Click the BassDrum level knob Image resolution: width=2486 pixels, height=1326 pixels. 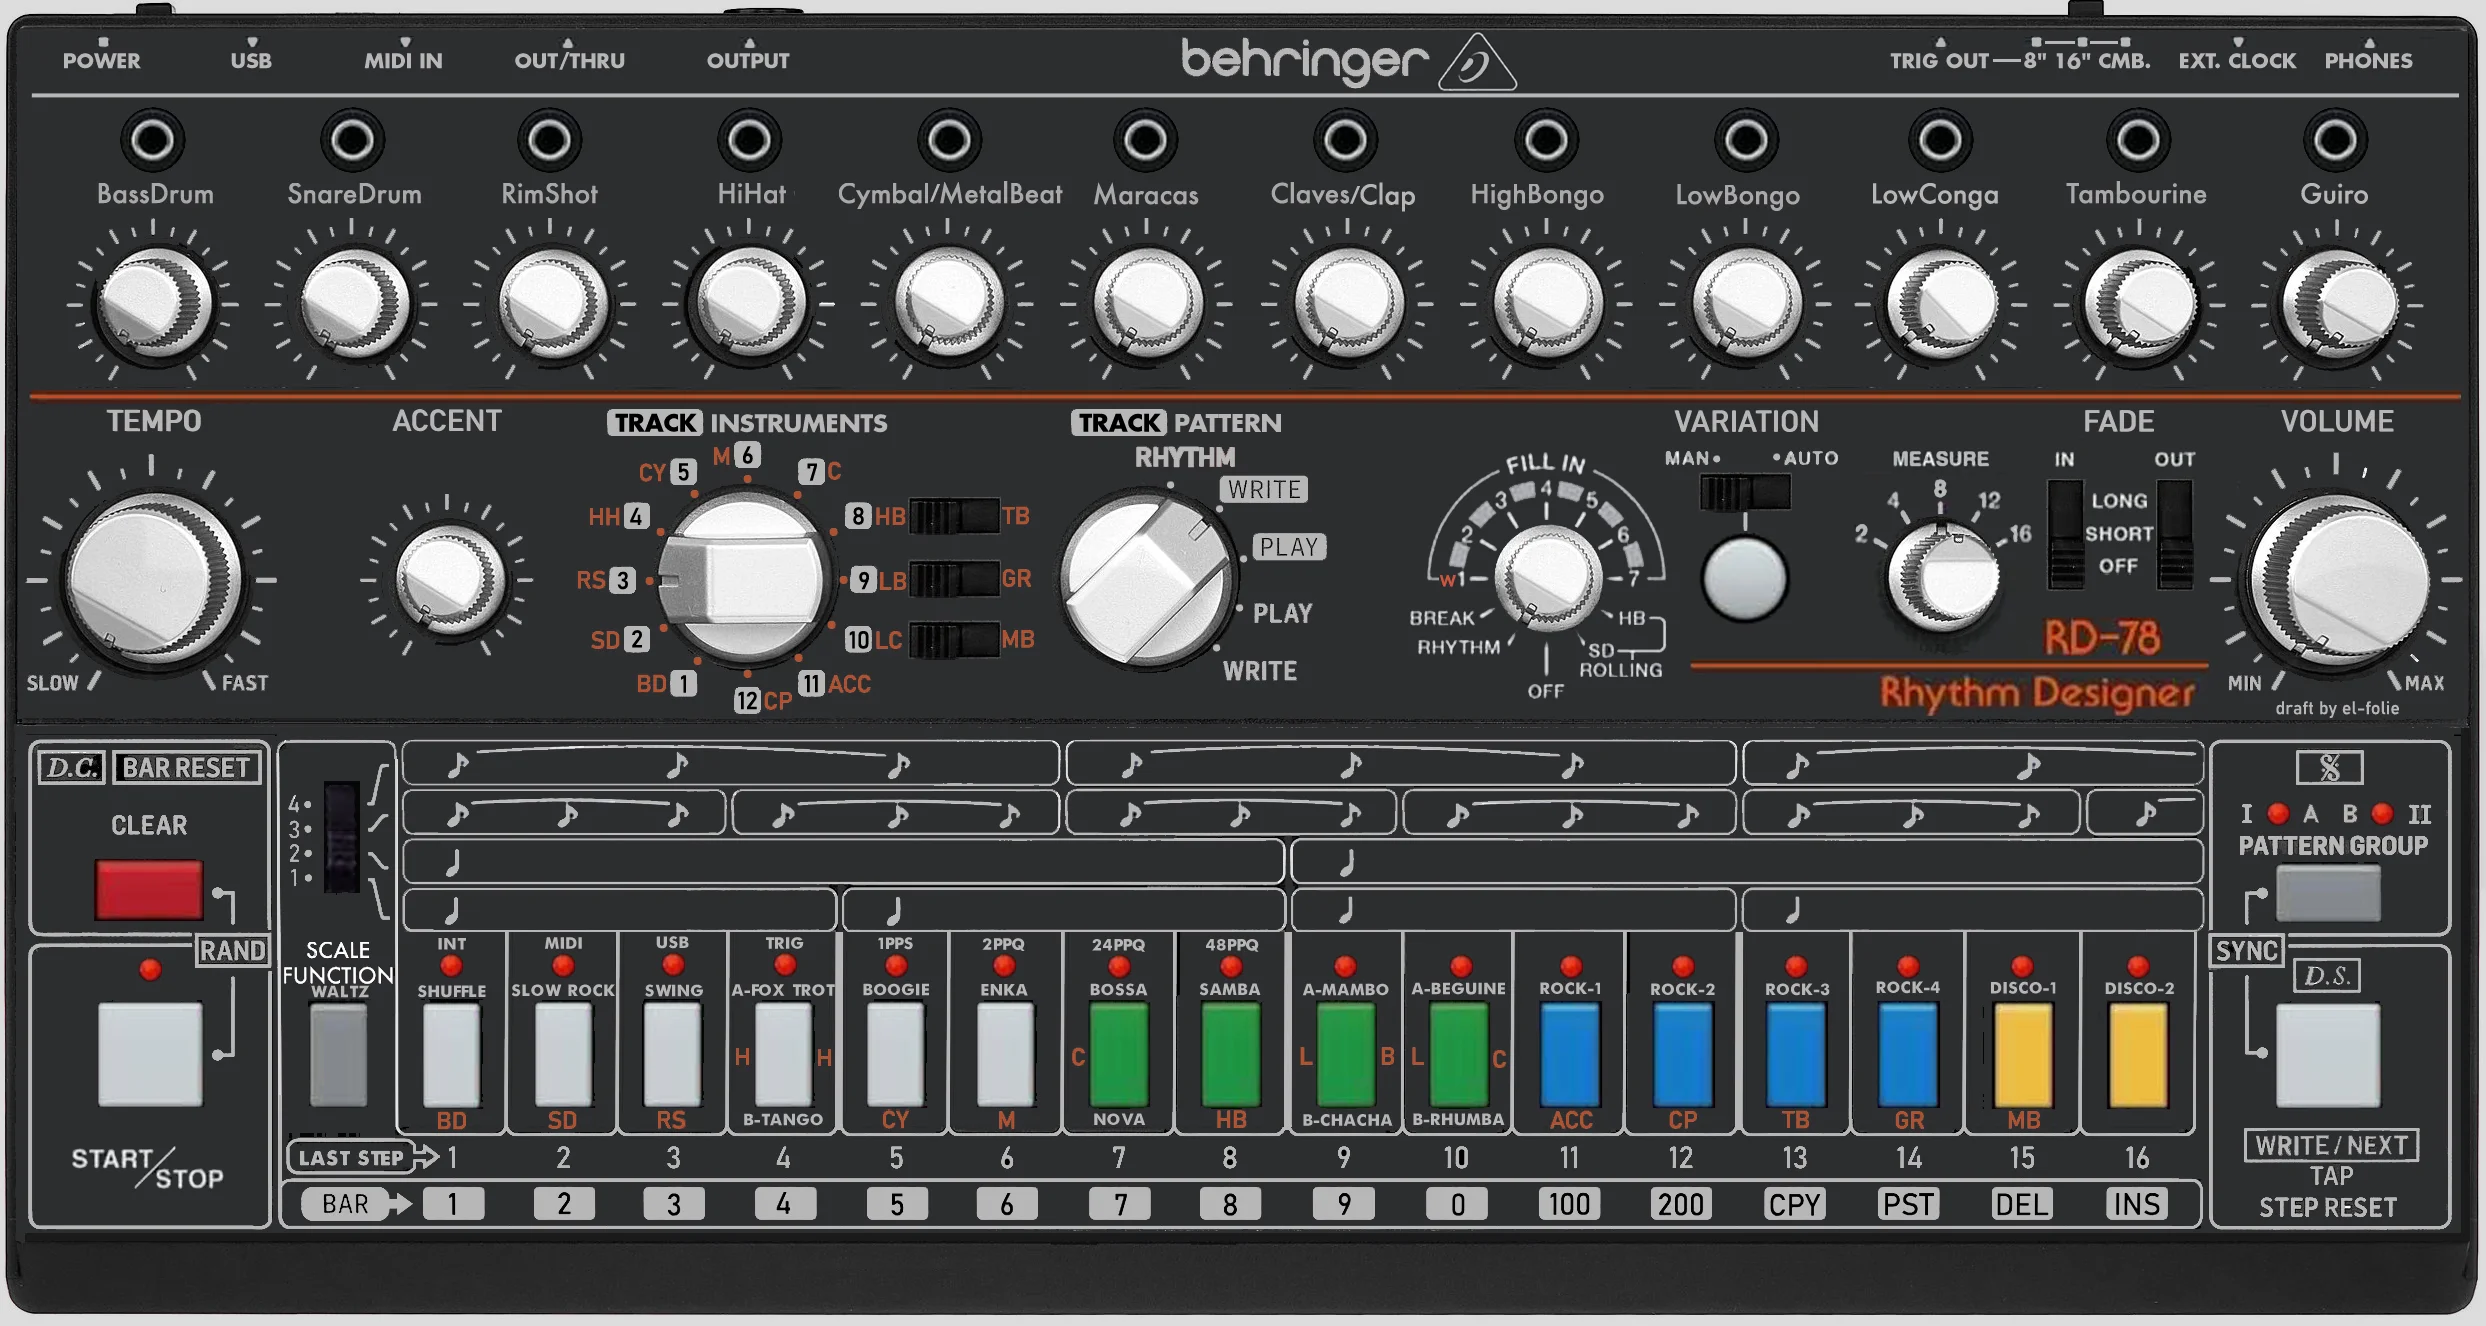click(x=153, y=303)
